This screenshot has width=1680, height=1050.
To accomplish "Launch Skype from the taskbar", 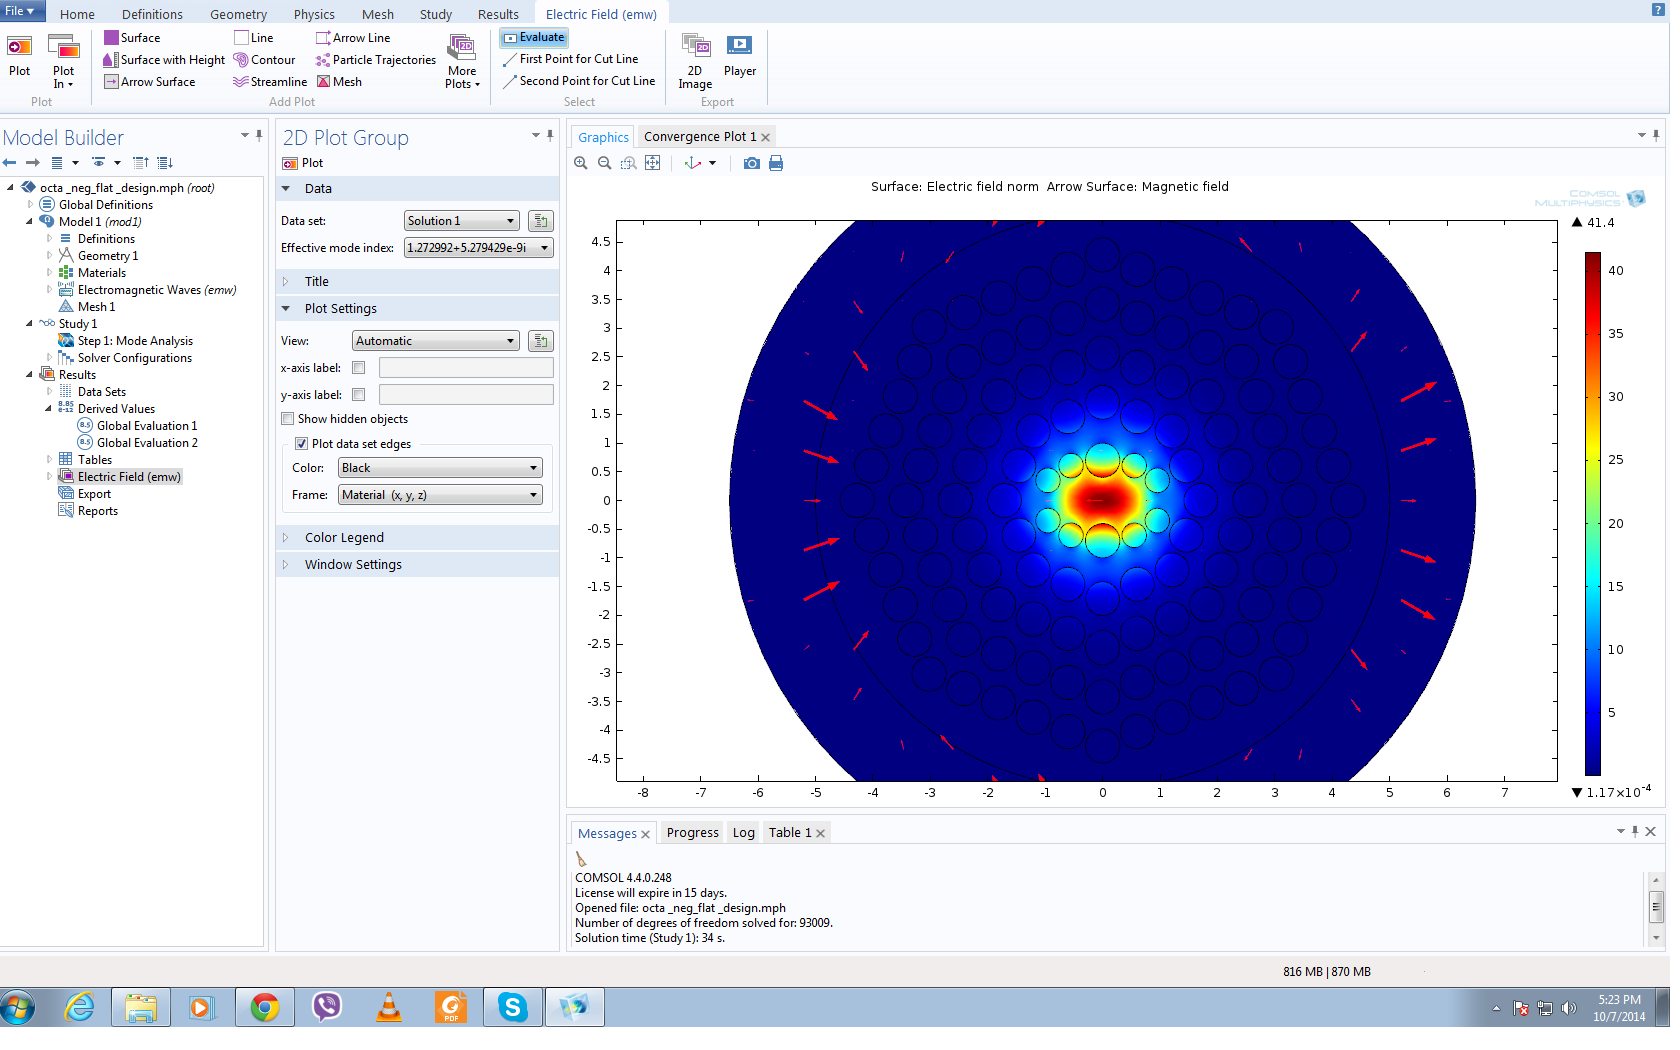I will tap(513, 1007).
